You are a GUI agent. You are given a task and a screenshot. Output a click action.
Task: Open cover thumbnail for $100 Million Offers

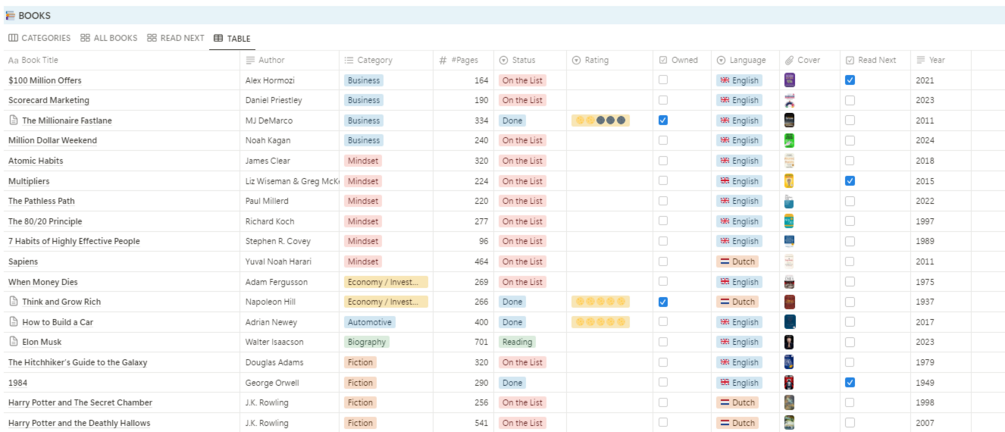[x=790, y=80]
